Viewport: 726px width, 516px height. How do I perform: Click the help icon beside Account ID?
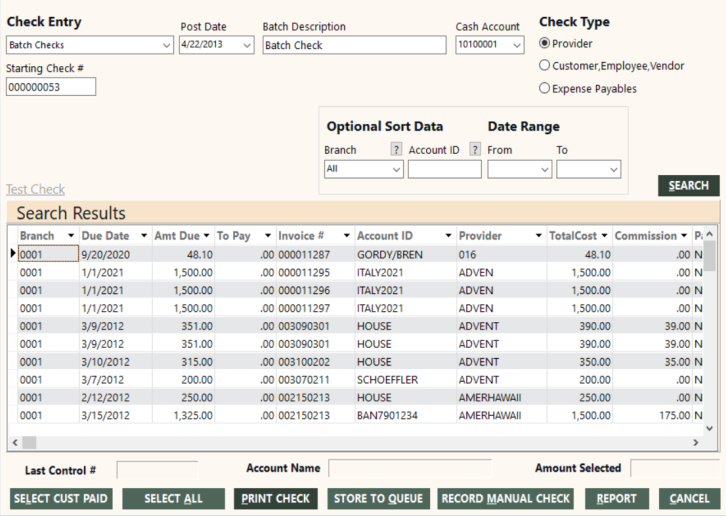pos(475,150)
